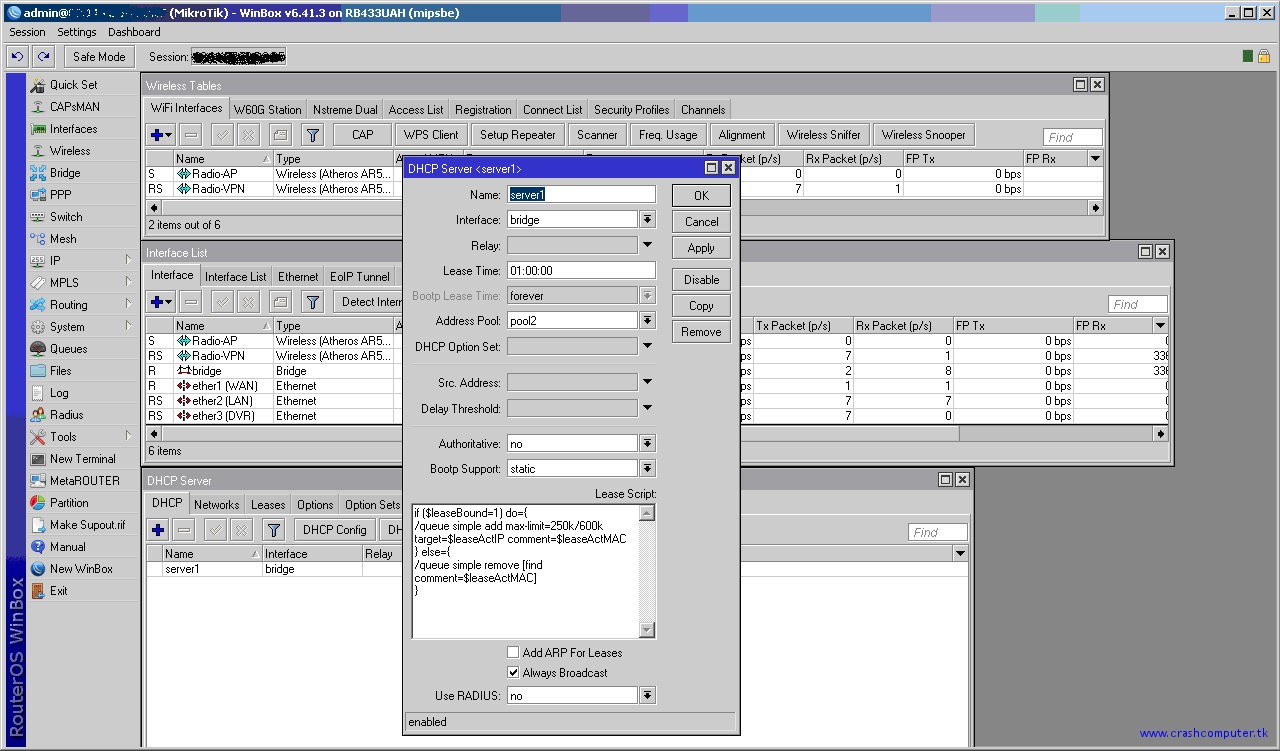Click DHCP Config button
Viewport: 1280px width, 751px height.
coord(335,530)
